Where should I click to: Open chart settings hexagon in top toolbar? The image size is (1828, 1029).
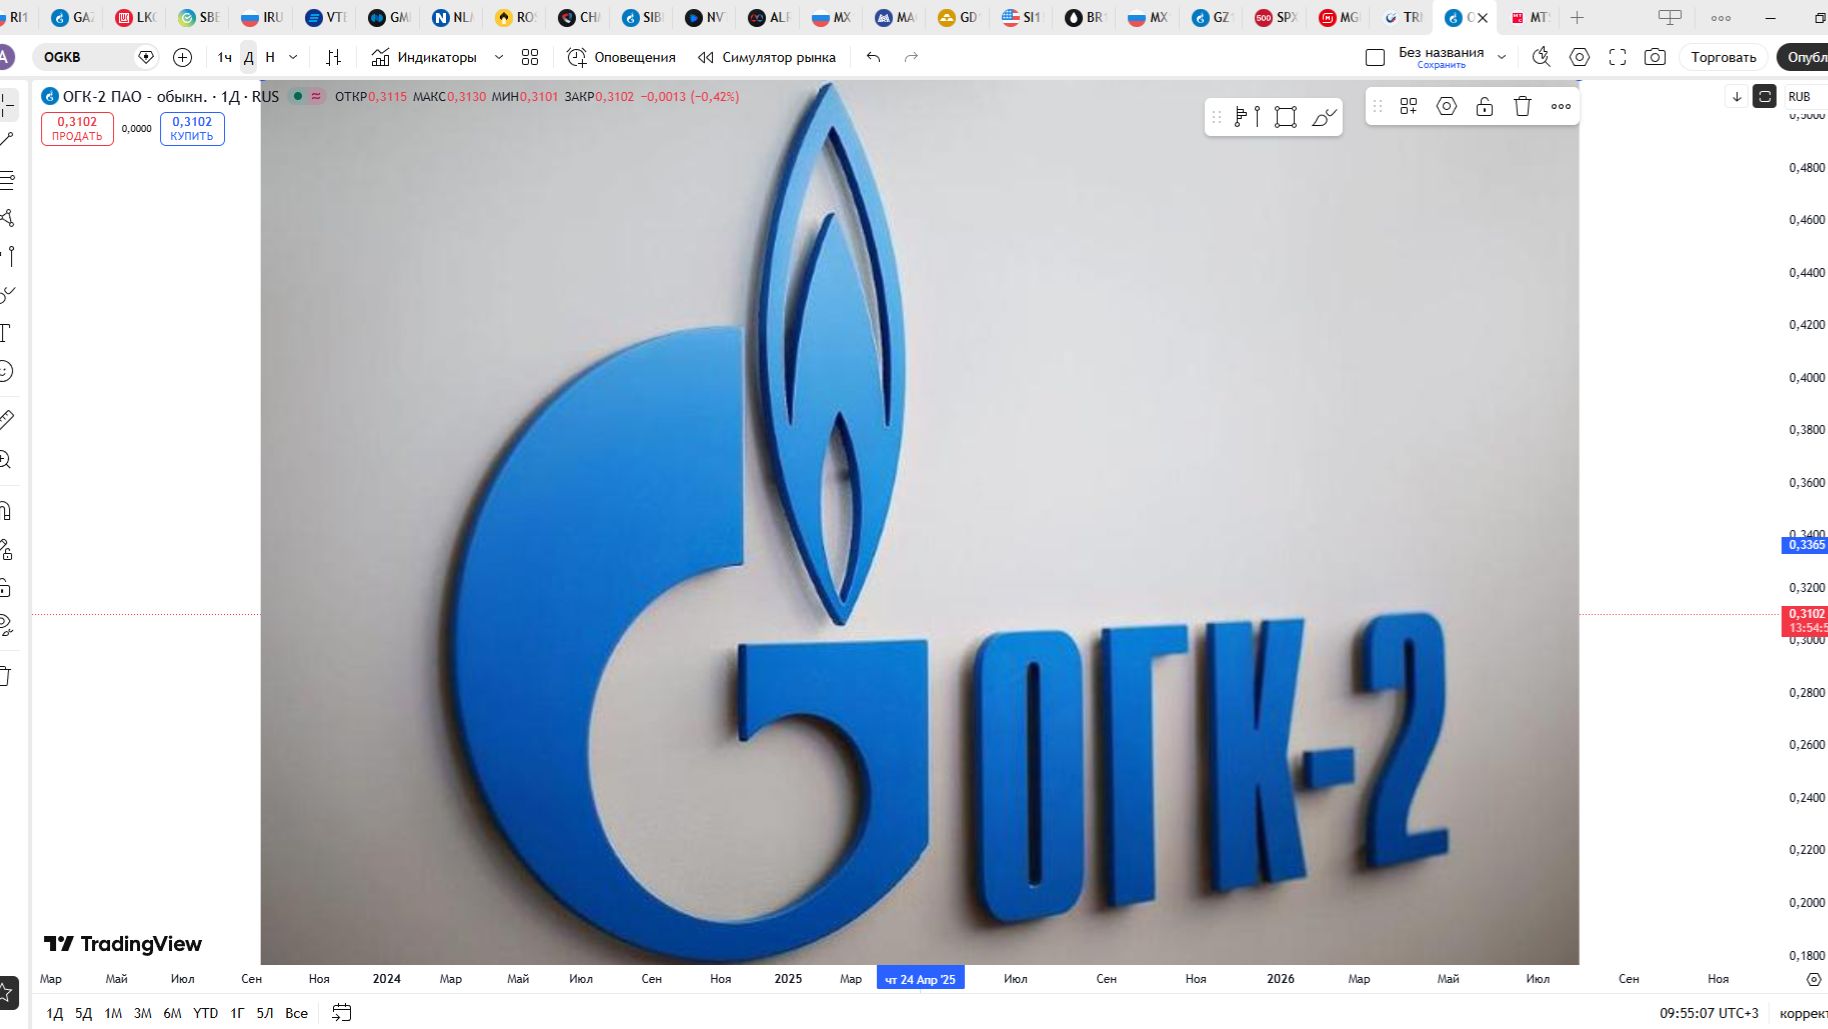coord(1580,57)
